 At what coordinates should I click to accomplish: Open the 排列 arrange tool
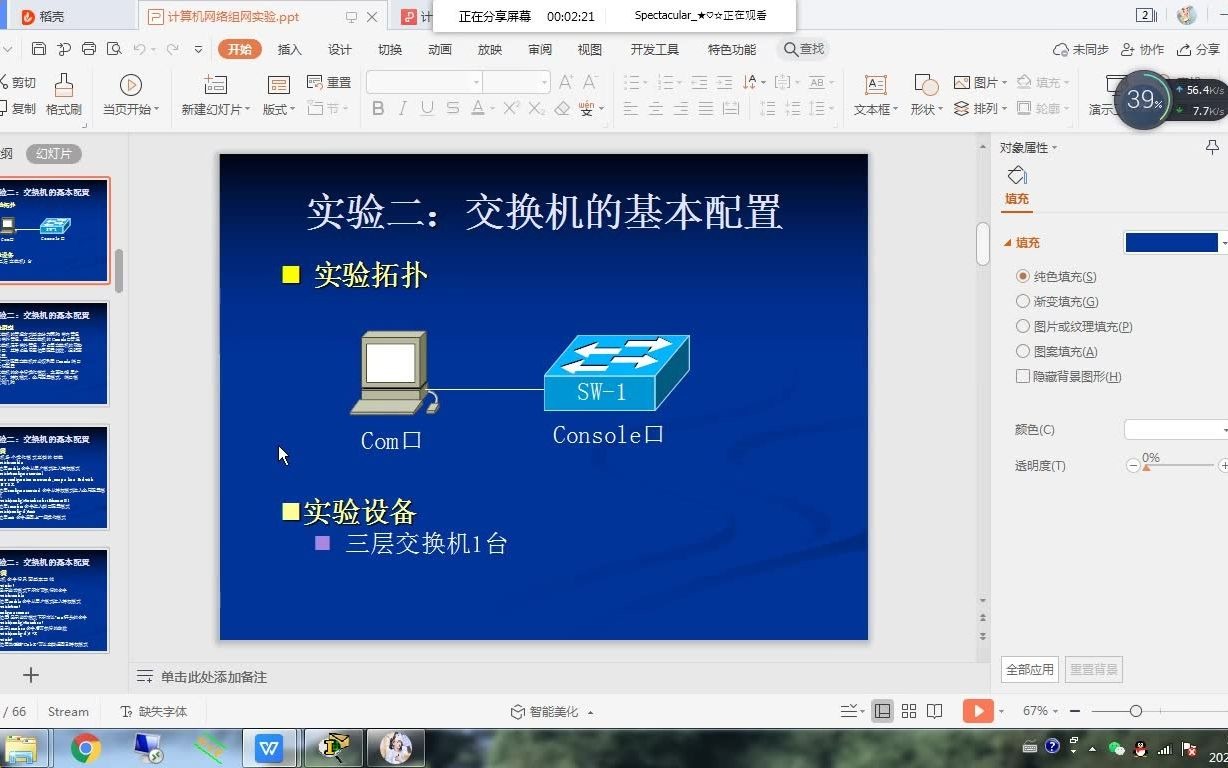(x=983, y=109)
